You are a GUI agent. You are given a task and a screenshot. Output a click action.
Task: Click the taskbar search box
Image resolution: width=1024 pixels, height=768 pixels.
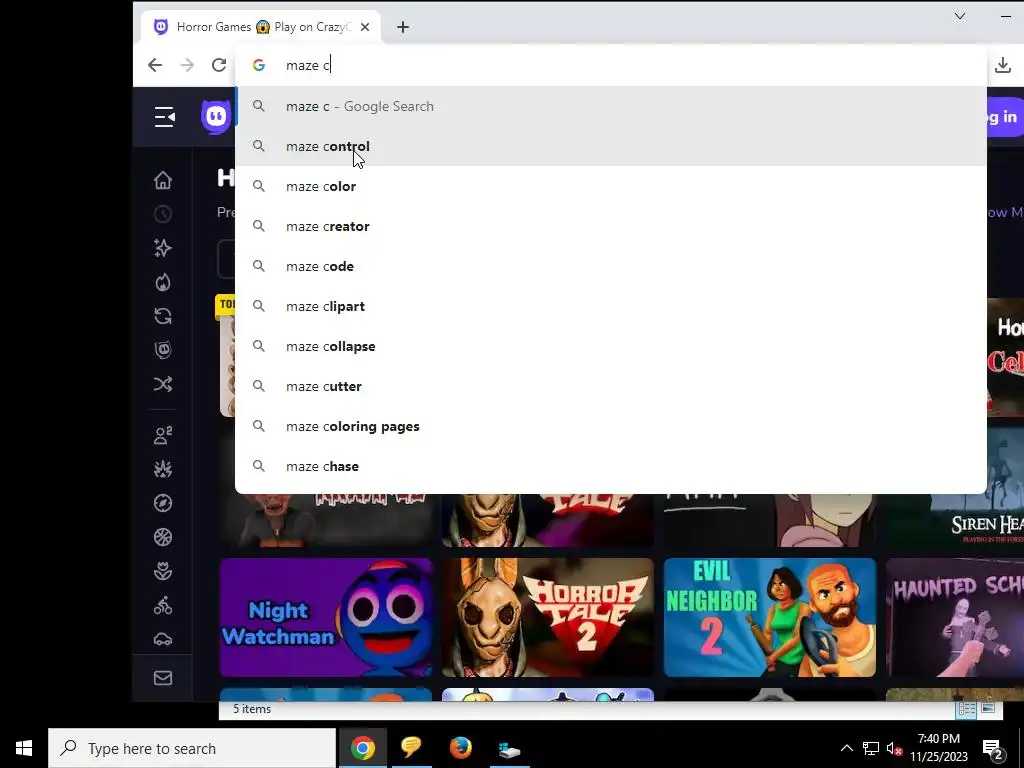coord(192,748)
